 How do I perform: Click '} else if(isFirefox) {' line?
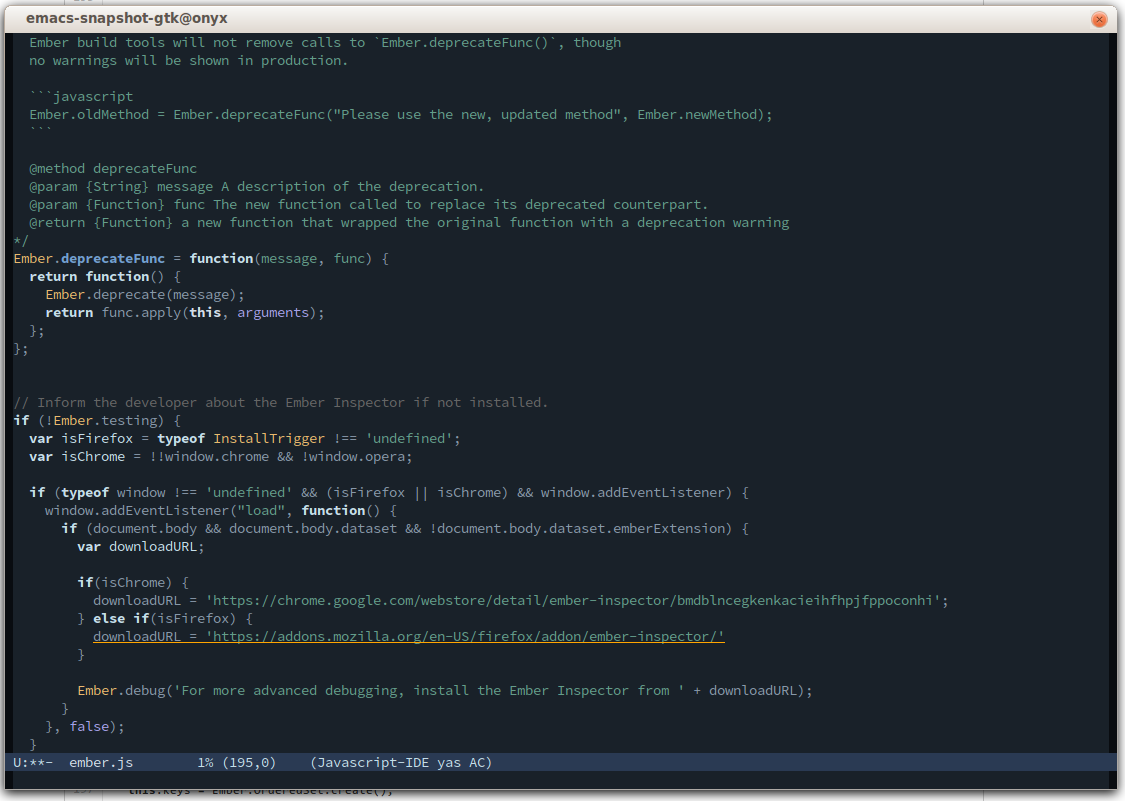tap(165, 618)
